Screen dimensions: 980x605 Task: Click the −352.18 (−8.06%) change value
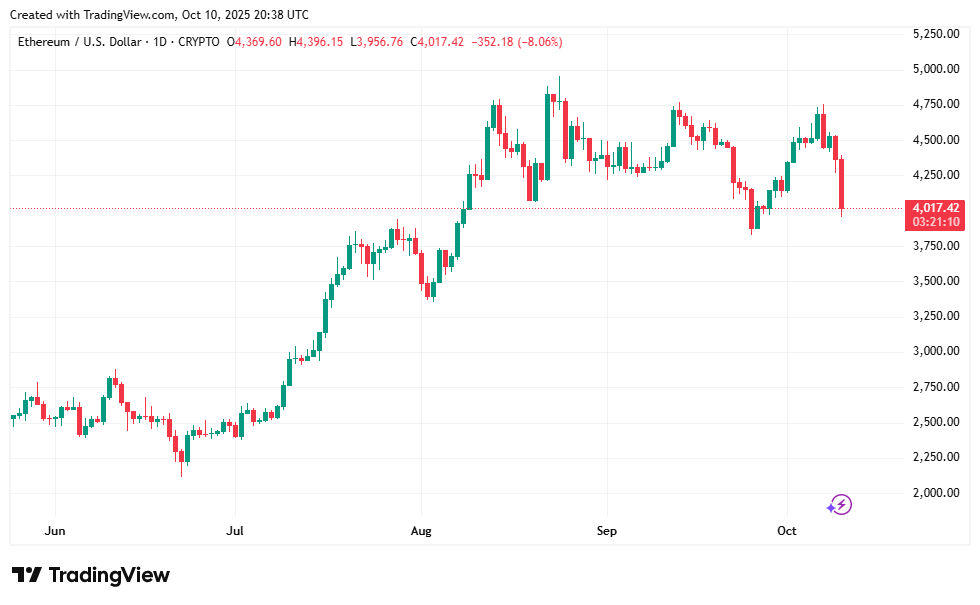pos(517,42)
